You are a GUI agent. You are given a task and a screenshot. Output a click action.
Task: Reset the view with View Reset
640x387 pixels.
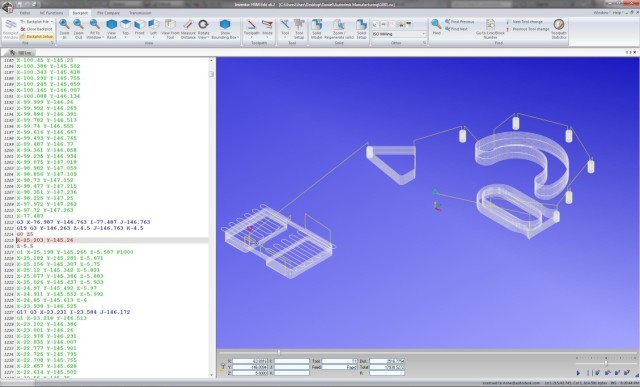click(111, 29)
